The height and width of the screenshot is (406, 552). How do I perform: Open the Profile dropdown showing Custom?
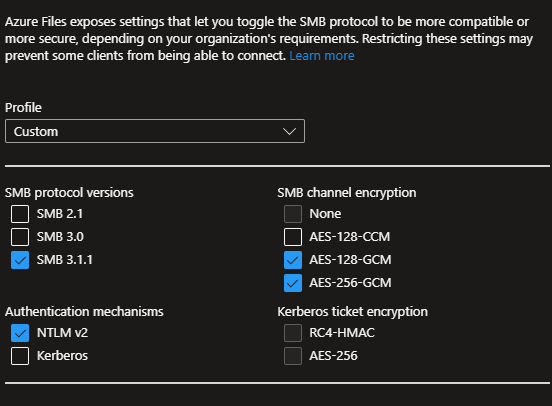point(155,131)
